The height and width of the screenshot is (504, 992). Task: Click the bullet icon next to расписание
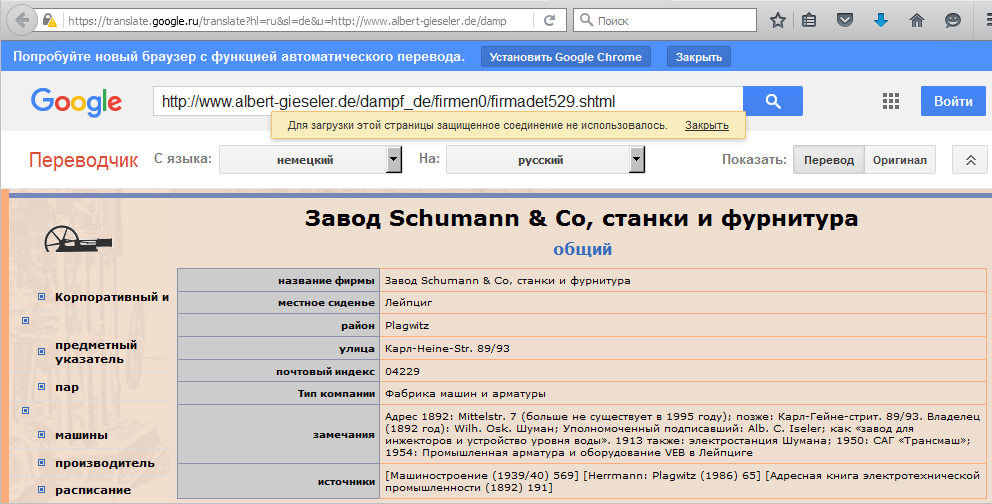pos(42,489)
